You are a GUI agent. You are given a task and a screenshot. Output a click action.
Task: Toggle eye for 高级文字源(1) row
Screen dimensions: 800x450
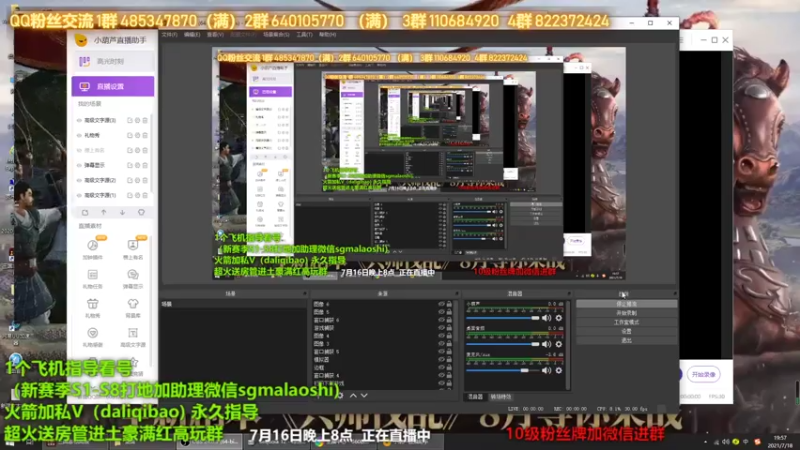pos(79,195)
